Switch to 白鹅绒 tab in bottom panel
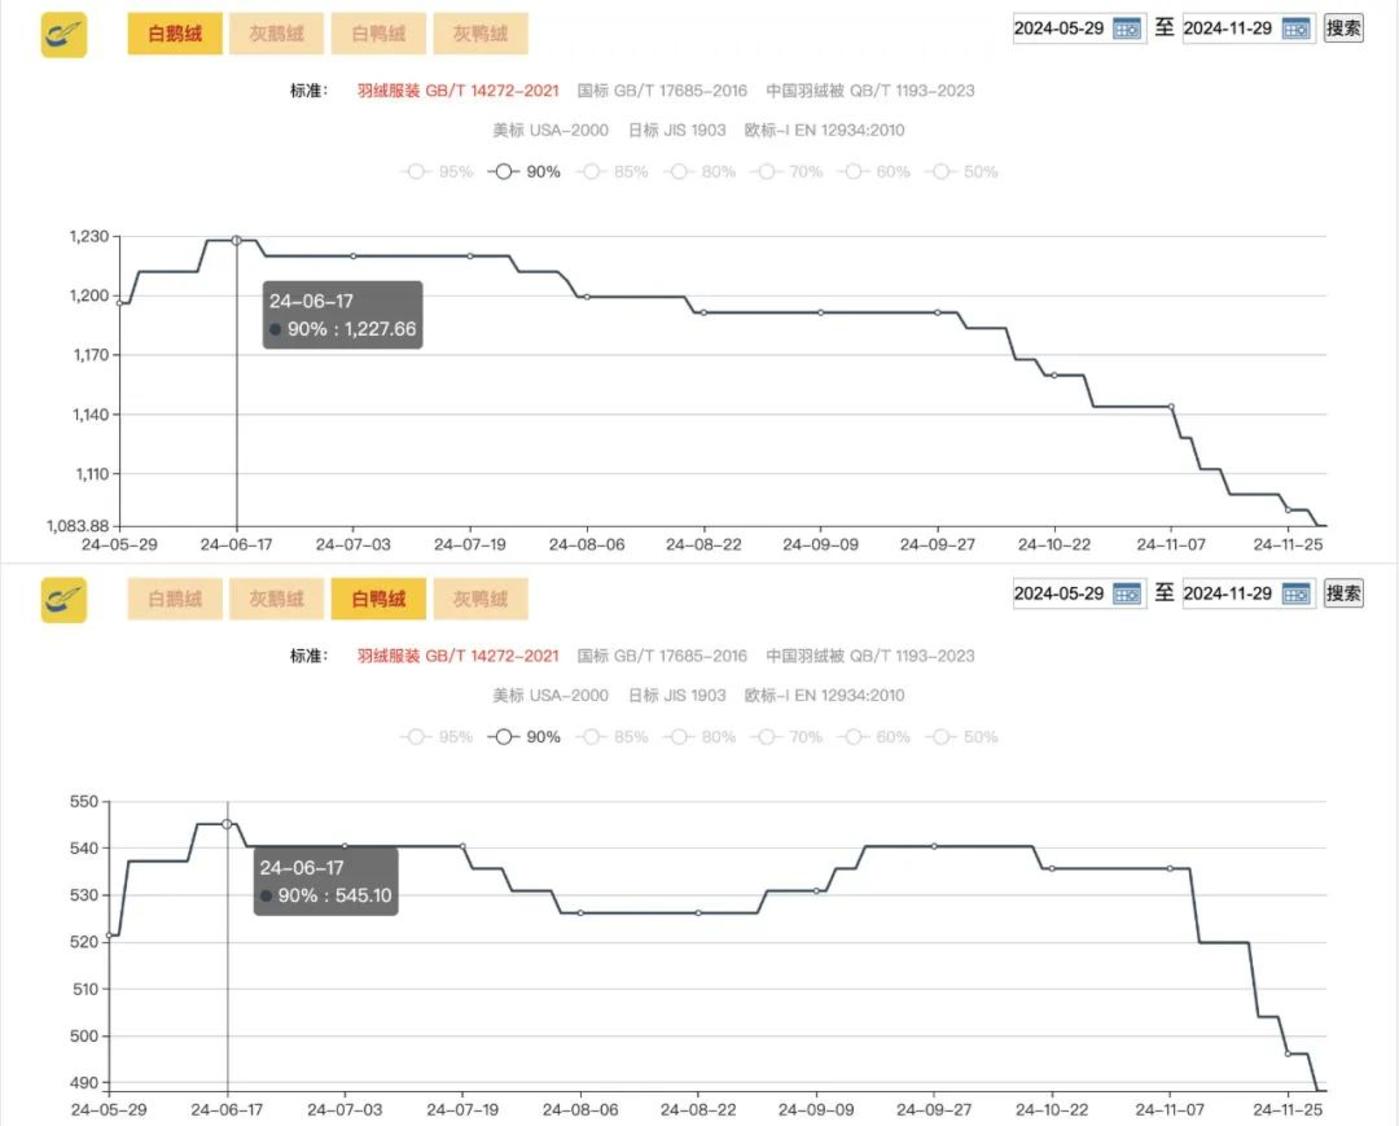The image size is (1399, 1126). tap(175, 599)
